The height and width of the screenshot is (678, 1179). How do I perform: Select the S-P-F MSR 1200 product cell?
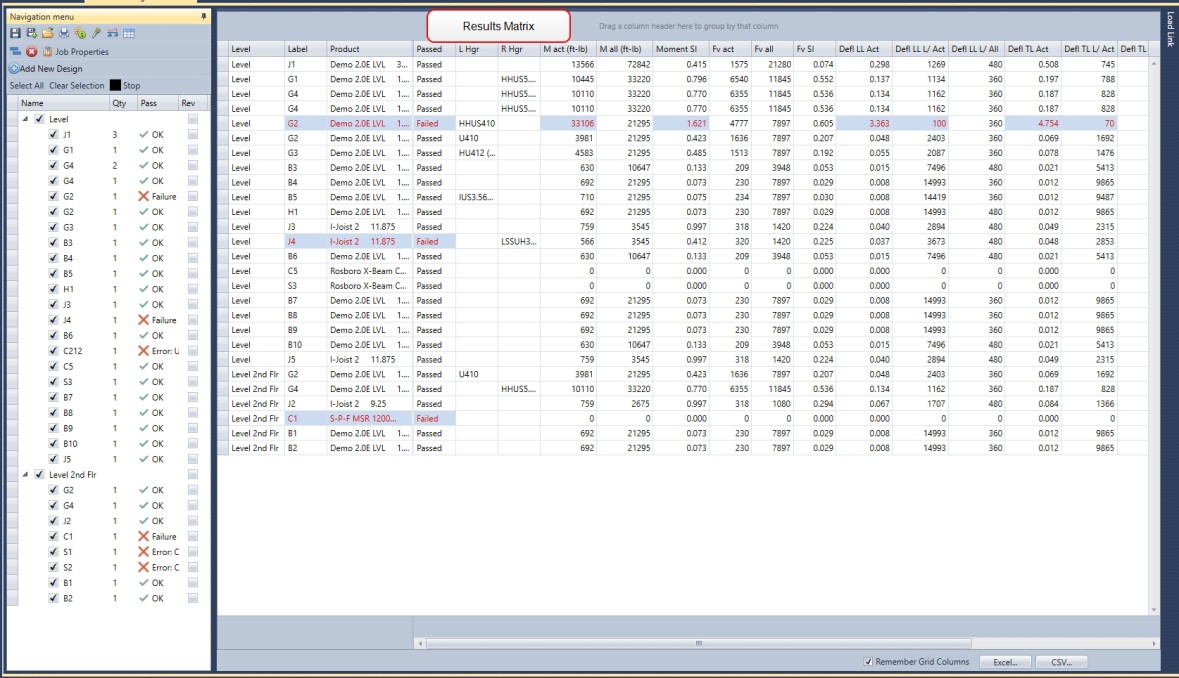point(370,419)
